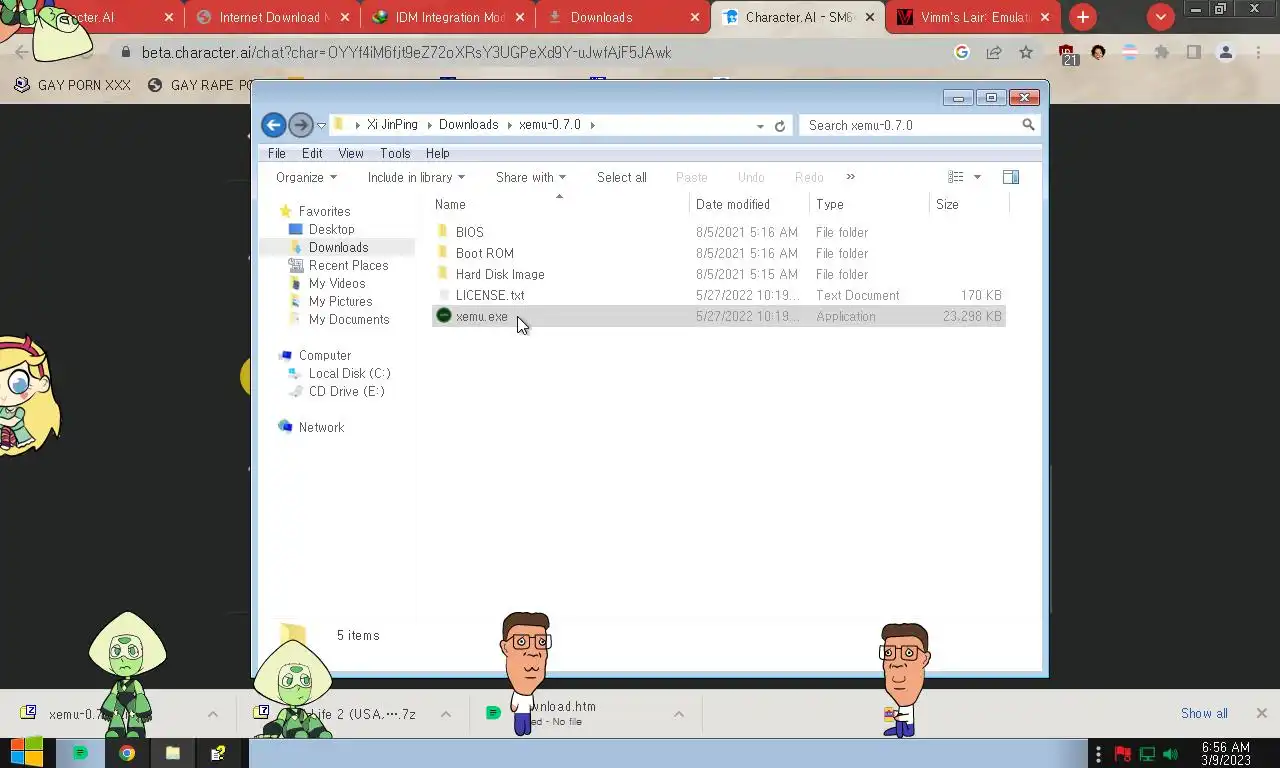Open recent locations dropdown arrow
The width and height of the screenshot is (1280, 768).
[321, 126]
